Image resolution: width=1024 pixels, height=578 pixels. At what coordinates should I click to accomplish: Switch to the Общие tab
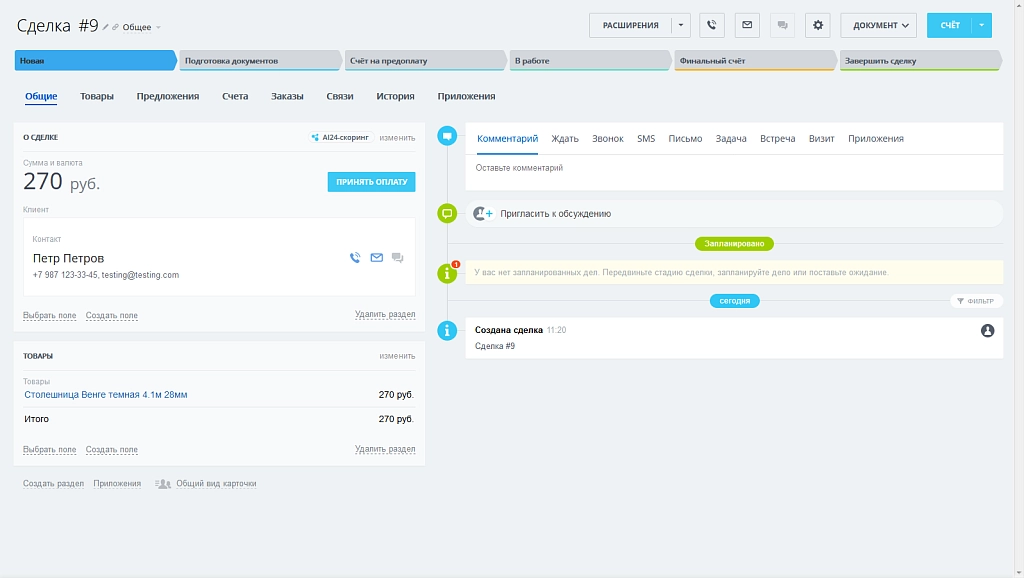(x=41, y=96)
